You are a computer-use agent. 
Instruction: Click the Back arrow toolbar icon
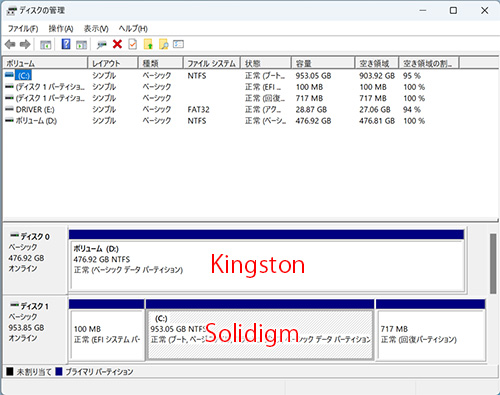pyautogui.click(x=10, y=44)
